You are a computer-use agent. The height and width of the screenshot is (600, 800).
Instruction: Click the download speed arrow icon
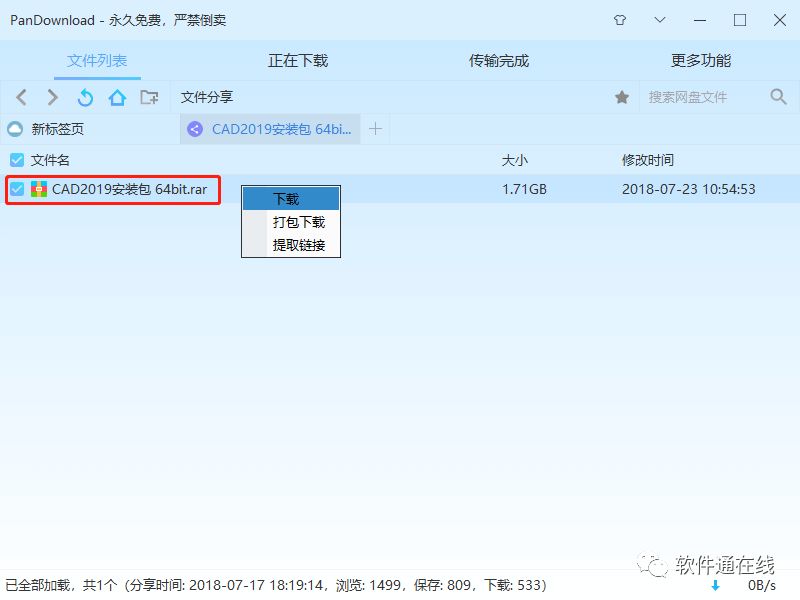click(x=715, y=585)
